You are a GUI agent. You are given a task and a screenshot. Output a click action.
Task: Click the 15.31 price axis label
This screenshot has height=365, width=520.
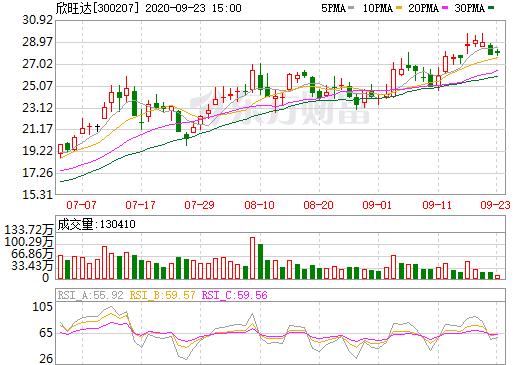(x=38, y=194)
